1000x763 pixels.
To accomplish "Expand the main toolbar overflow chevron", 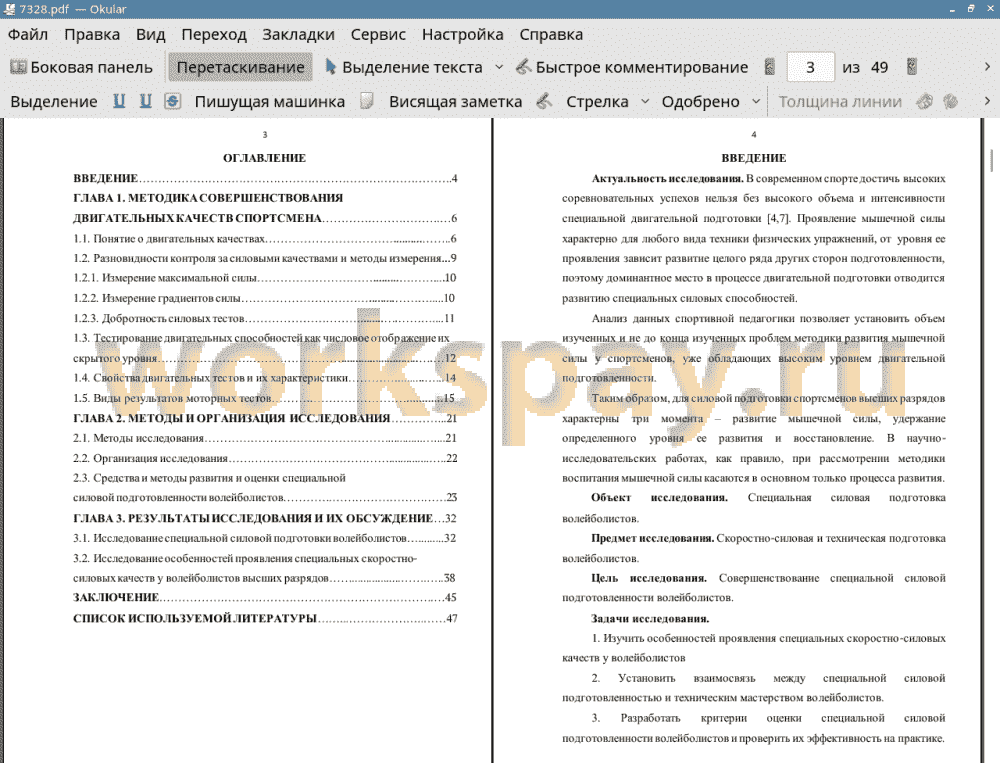I will click(987, 67).
